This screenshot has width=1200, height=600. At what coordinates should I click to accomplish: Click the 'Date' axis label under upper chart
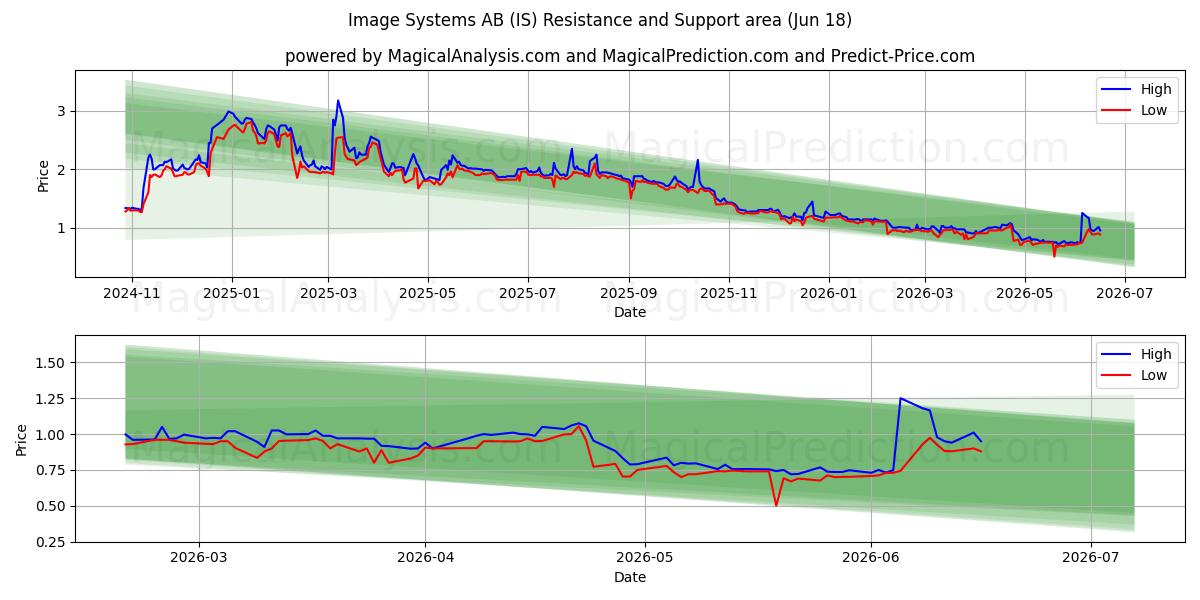(630, 312)
